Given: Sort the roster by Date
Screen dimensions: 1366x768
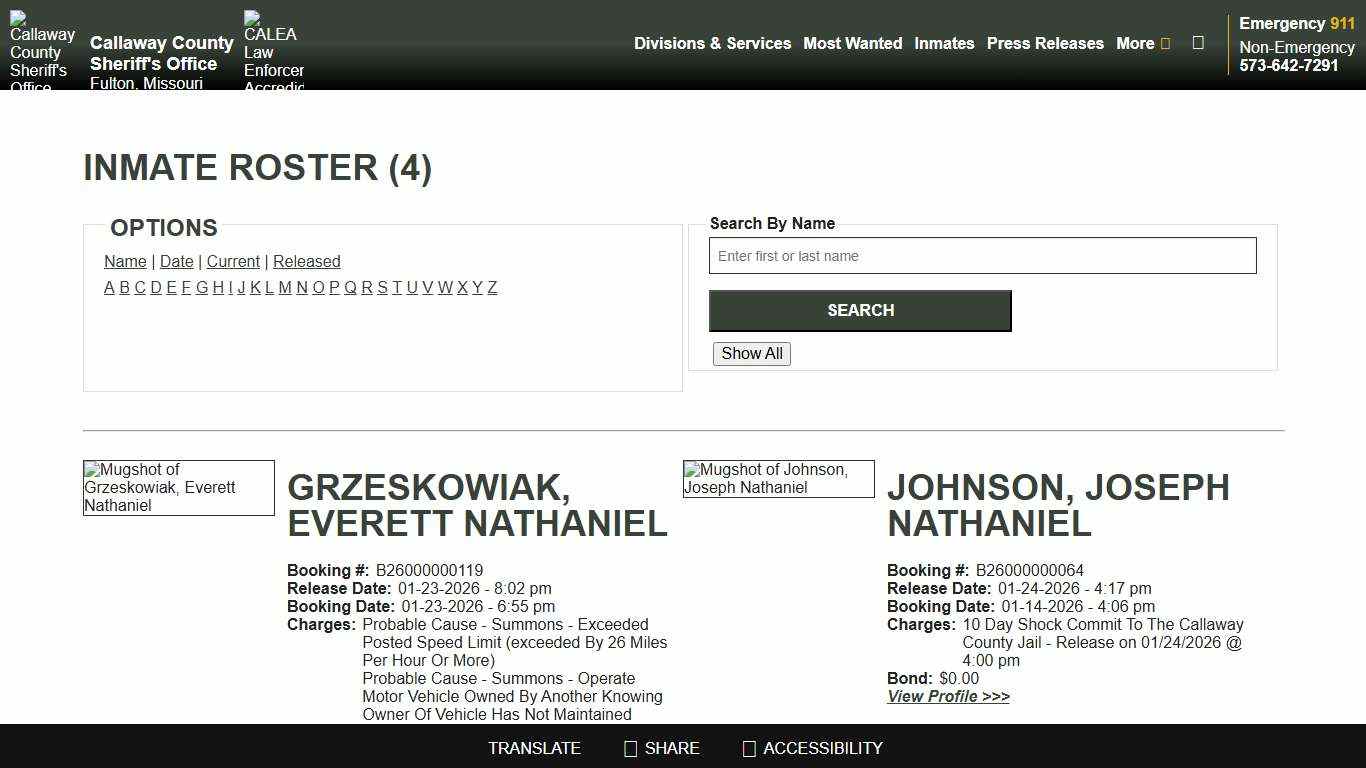Looking at the screenshot, I should 176,261.
